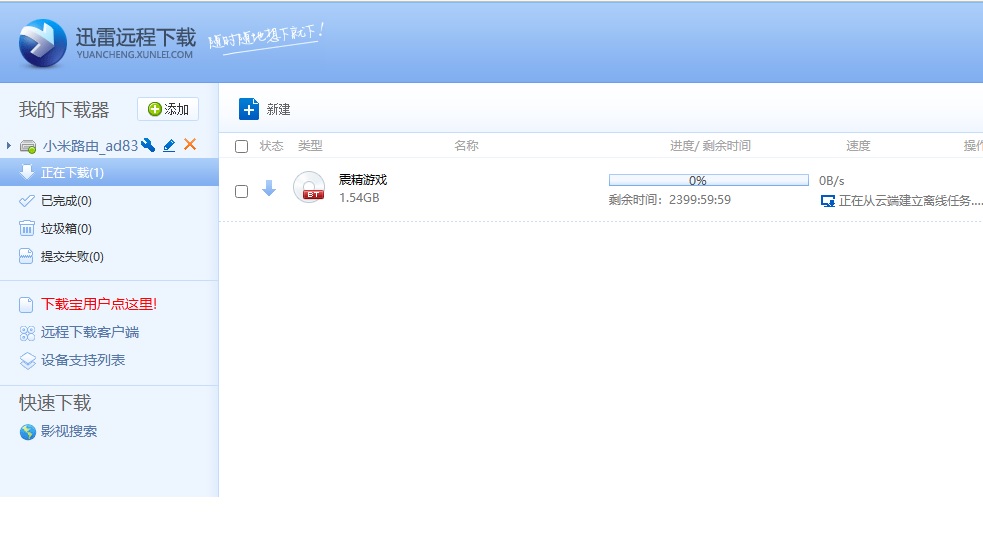Viewport: 983px width, 540px height.
Task: Click the BT disc type icon
Action: (309, 187)
